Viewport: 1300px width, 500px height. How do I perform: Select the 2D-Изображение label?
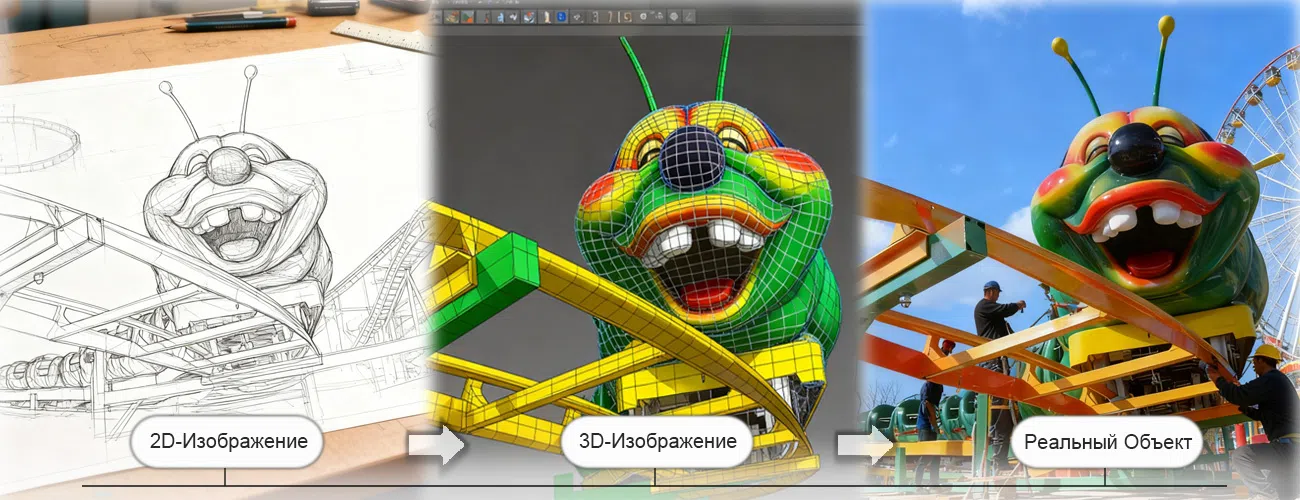pos(227,442)
